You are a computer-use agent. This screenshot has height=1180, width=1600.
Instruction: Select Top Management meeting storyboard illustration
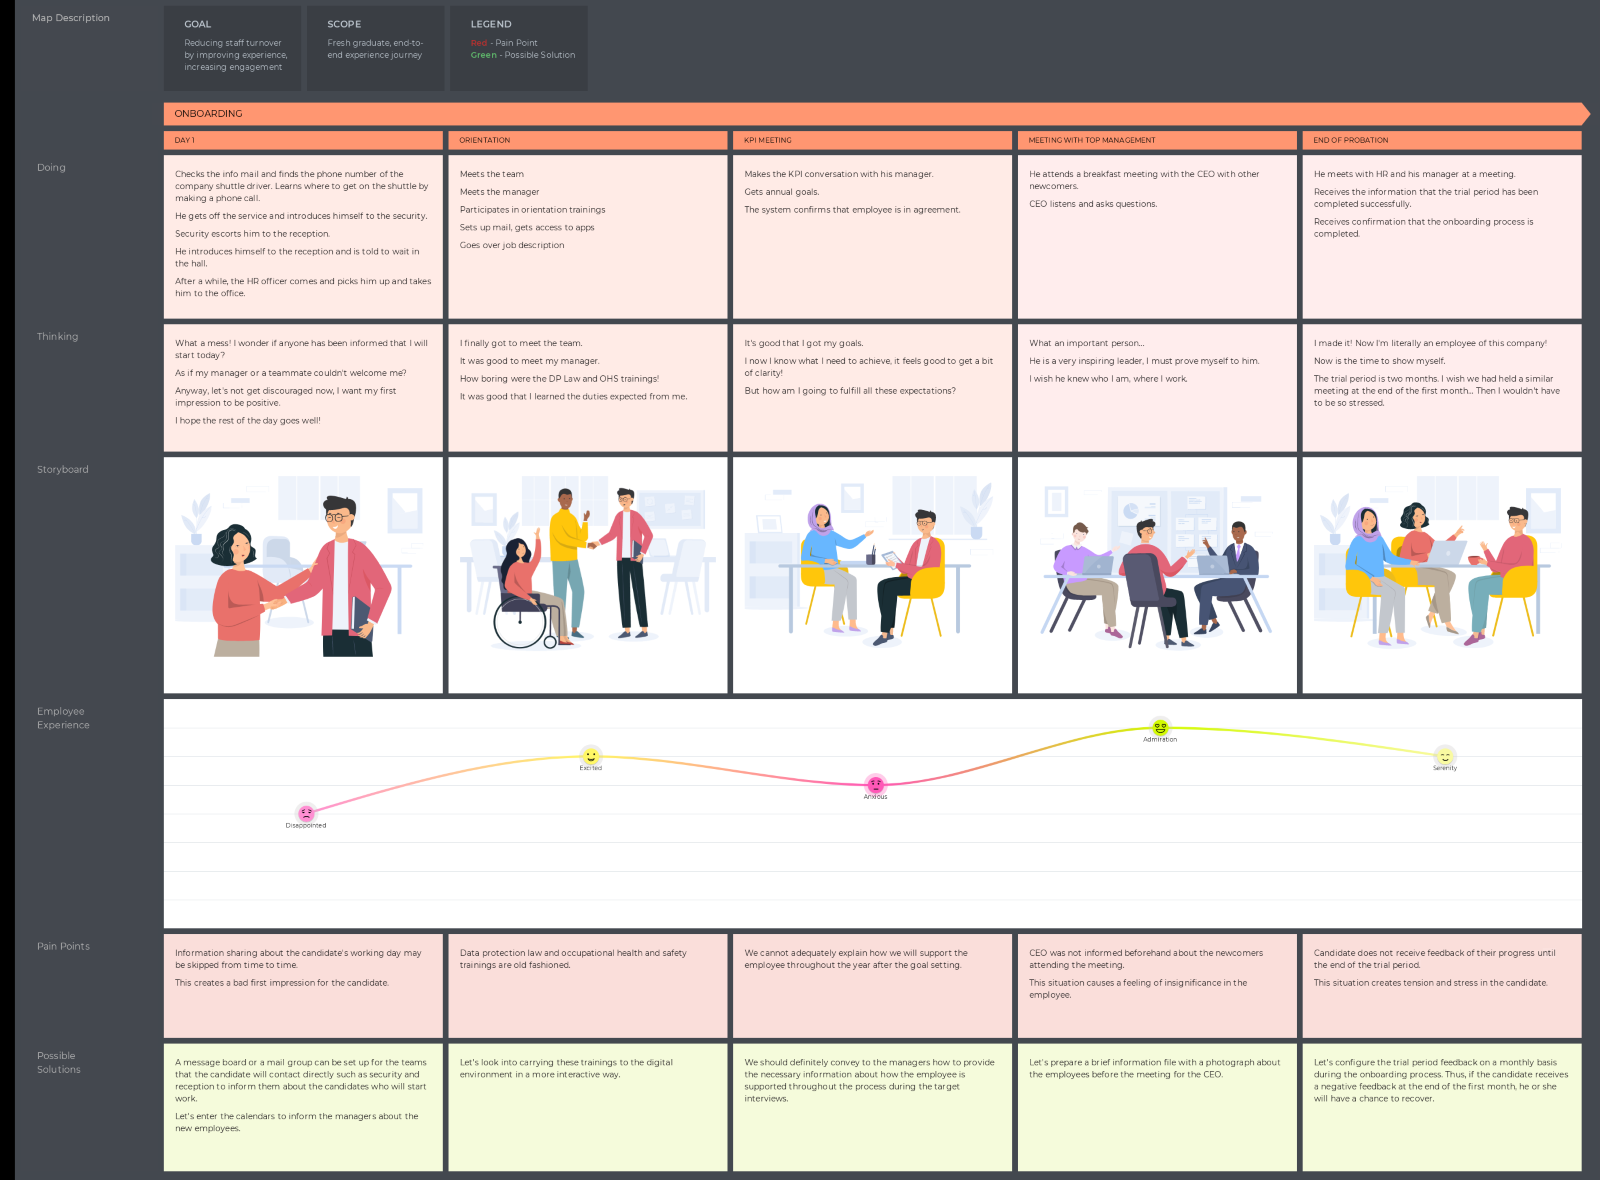coord(1157,575)
